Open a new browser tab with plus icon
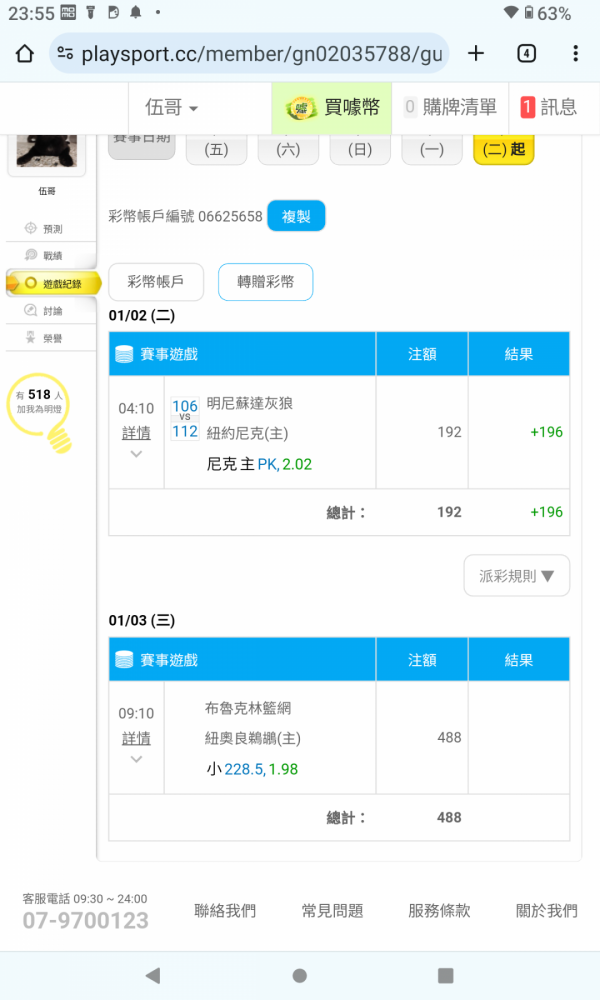This screenshot has height=1000, width=600. pyautogui.click(x=476, y=54)
